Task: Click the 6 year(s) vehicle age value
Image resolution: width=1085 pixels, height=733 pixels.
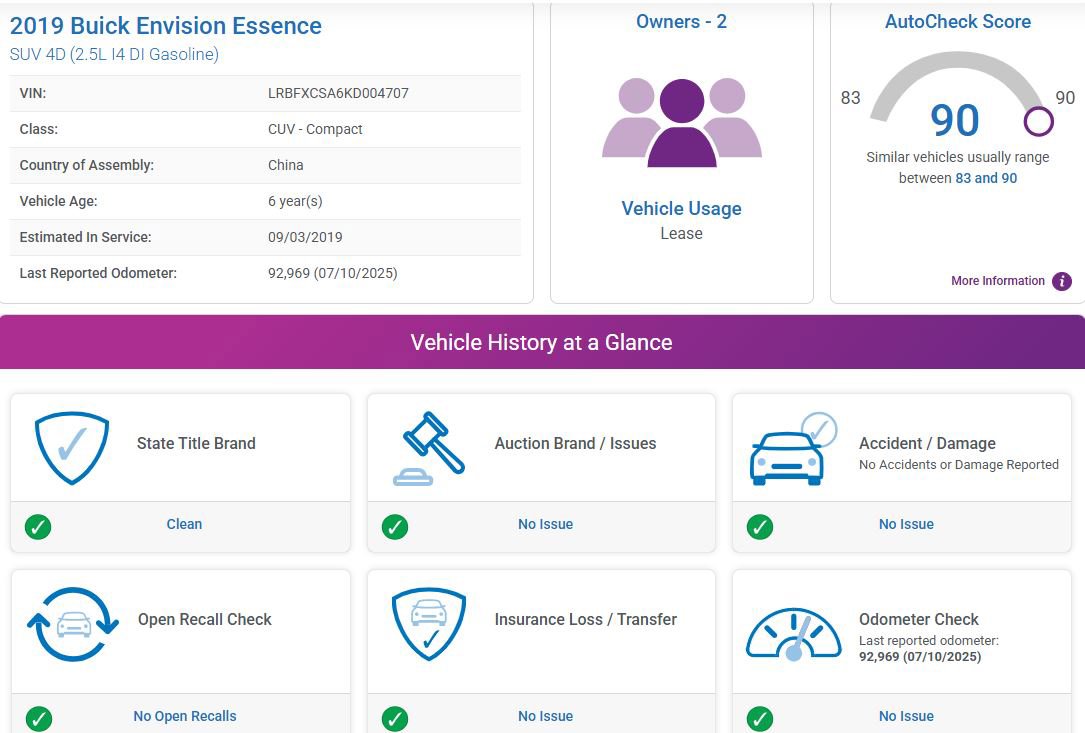Action: pos(295,201)
